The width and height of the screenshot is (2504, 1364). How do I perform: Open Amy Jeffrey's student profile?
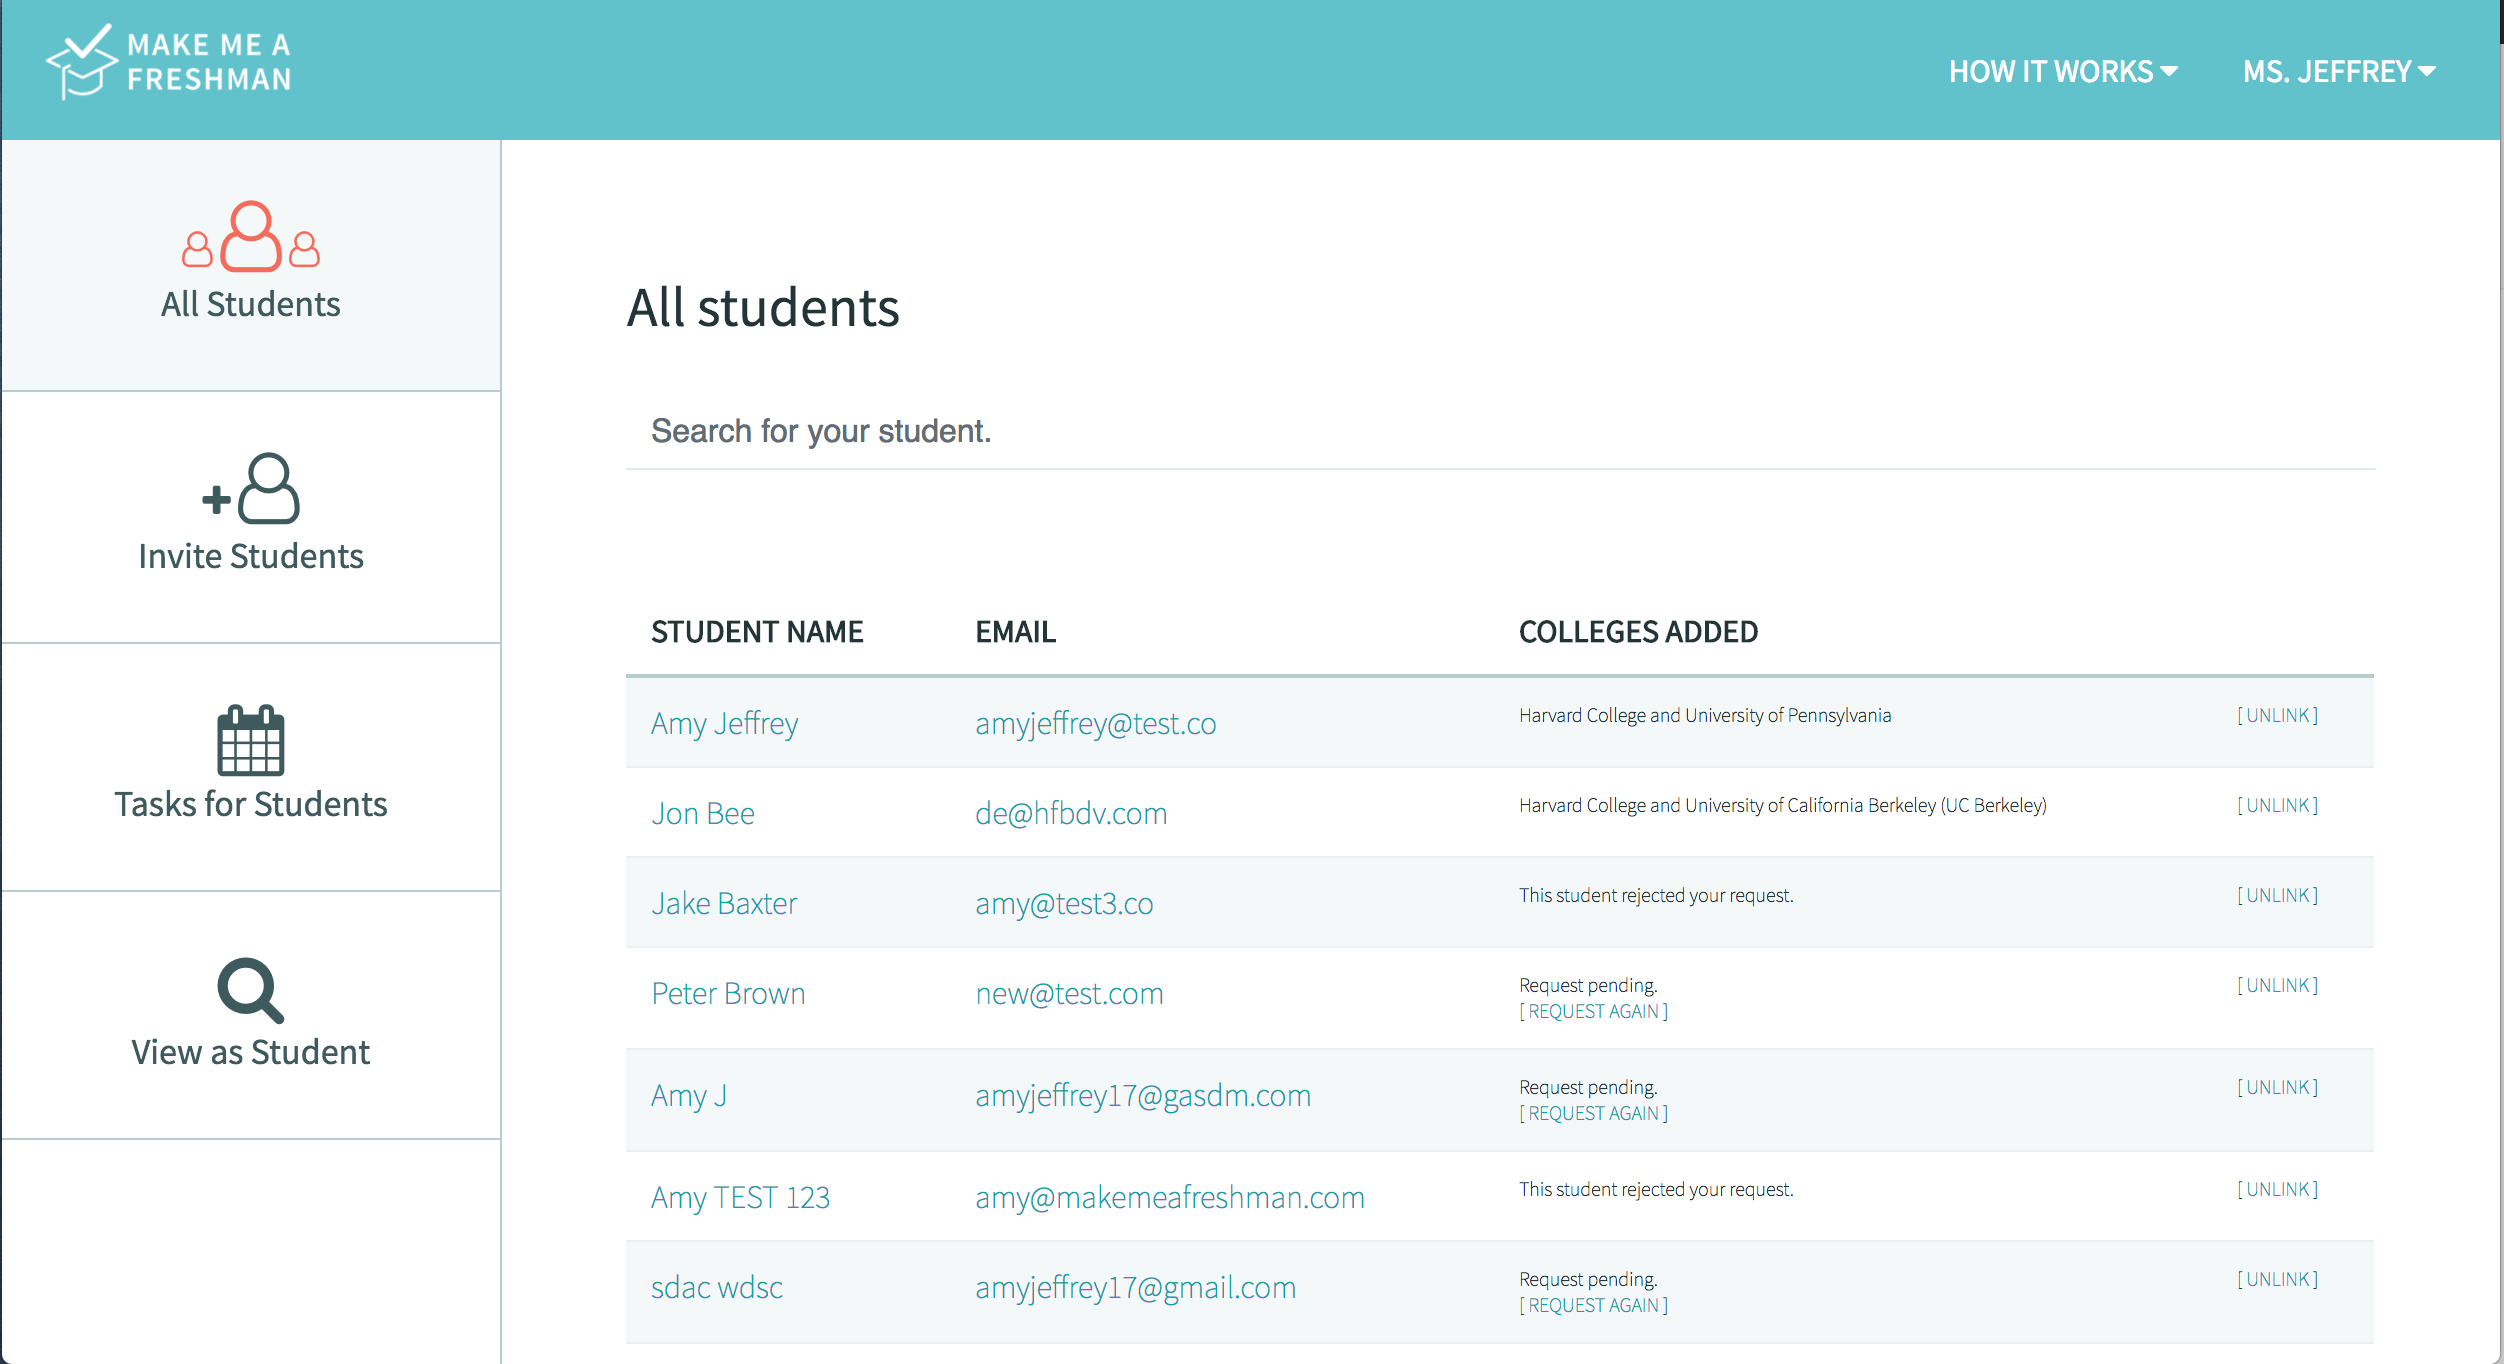click(724, 723)
